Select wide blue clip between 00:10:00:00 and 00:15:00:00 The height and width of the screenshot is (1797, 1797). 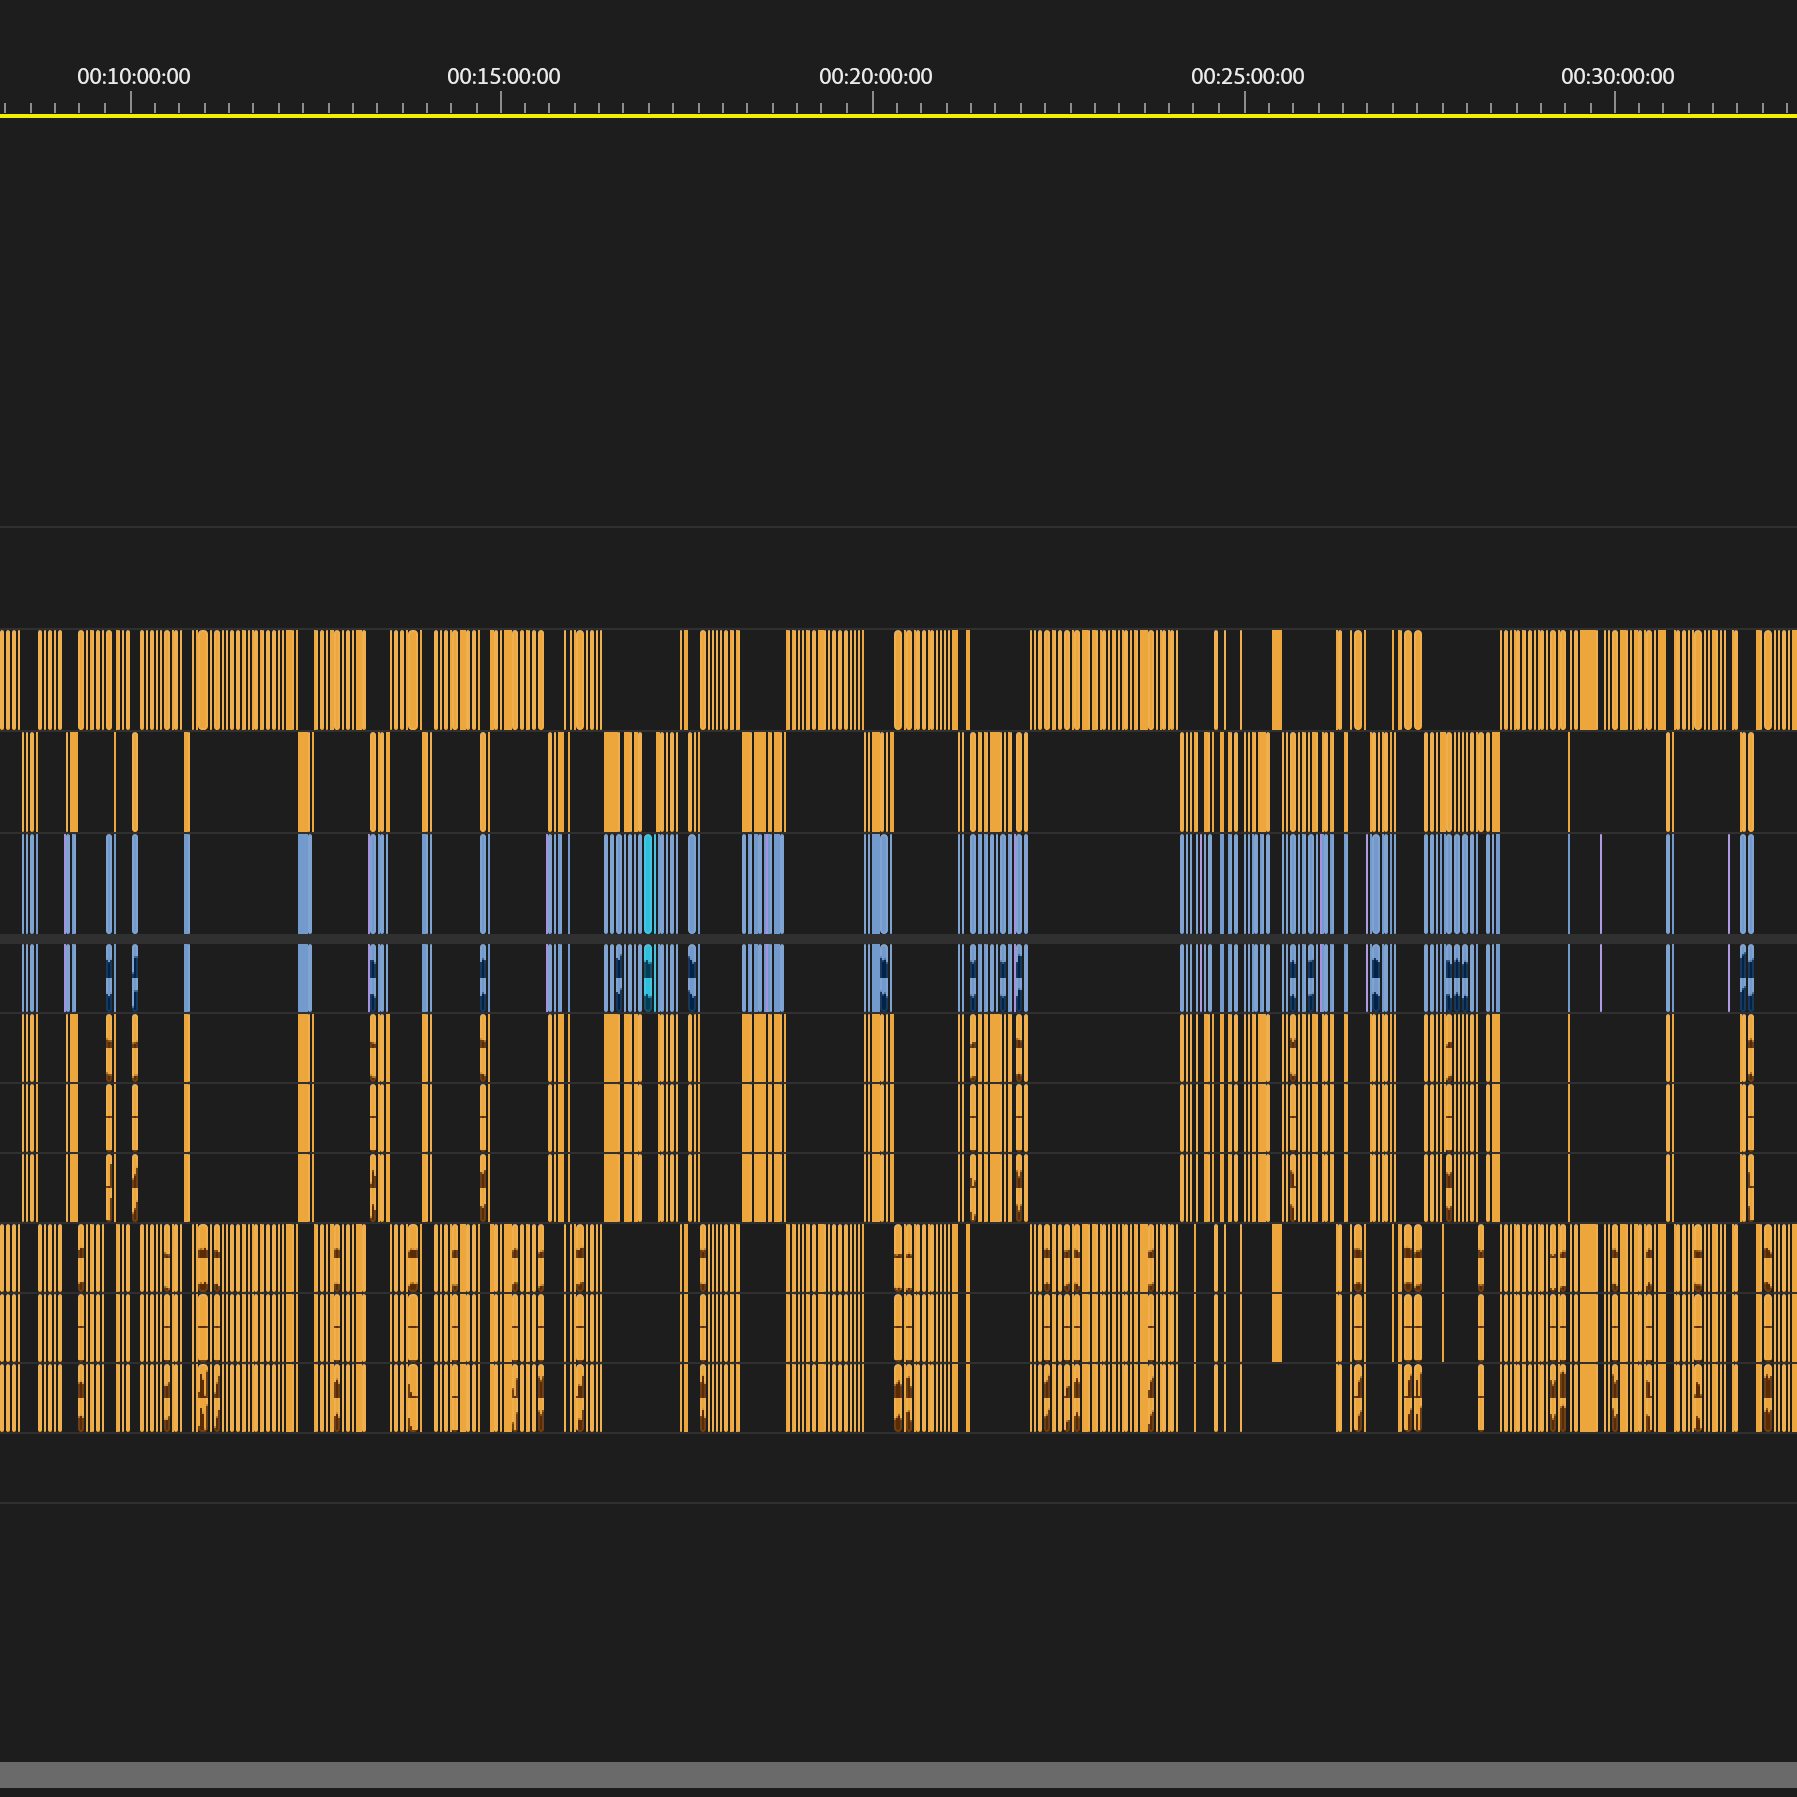(305, 884)
